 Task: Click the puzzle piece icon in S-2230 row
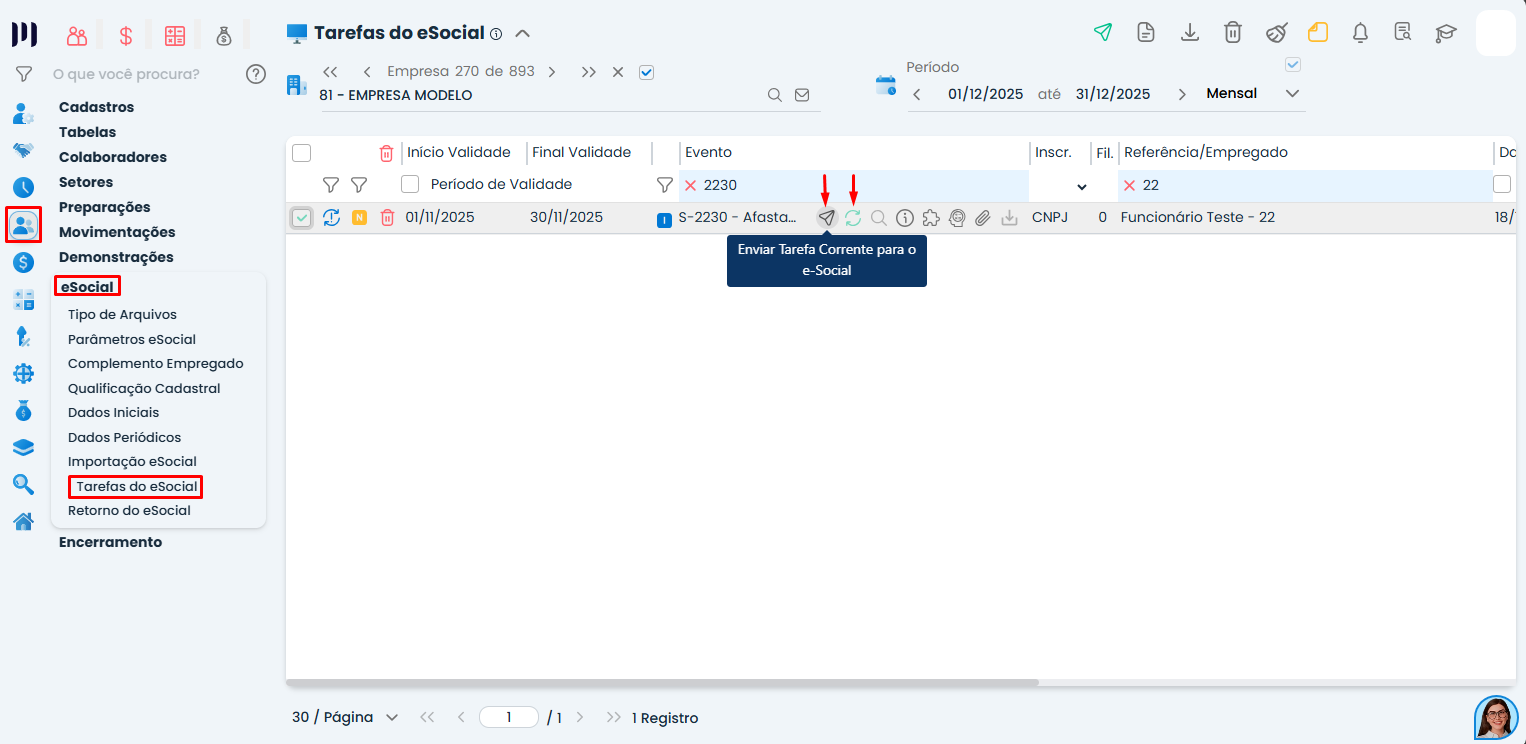point(931,217)
